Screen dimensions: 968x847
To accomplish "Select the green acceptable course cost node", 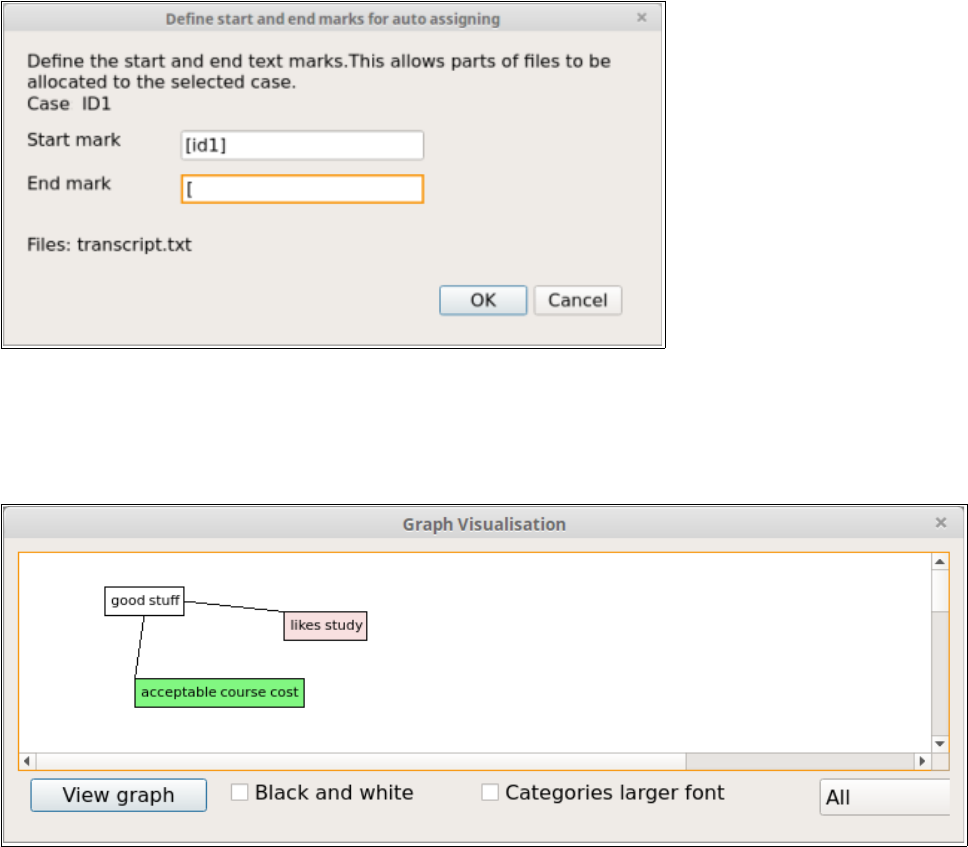I will [x=219, y=692].
